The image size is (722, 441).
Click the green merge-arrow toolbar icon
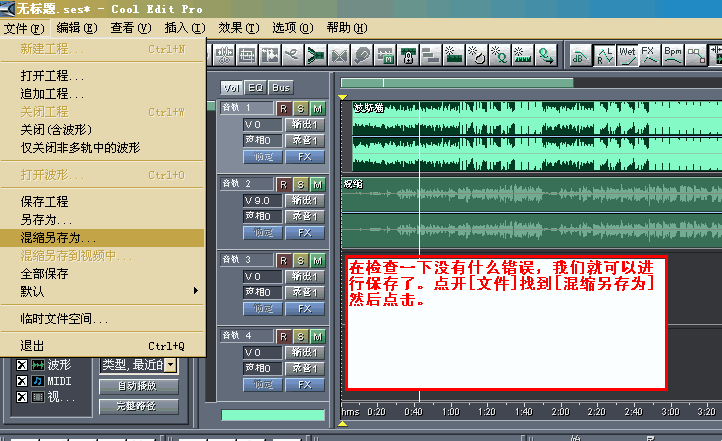pyautogui.click(x=316, y=56)
